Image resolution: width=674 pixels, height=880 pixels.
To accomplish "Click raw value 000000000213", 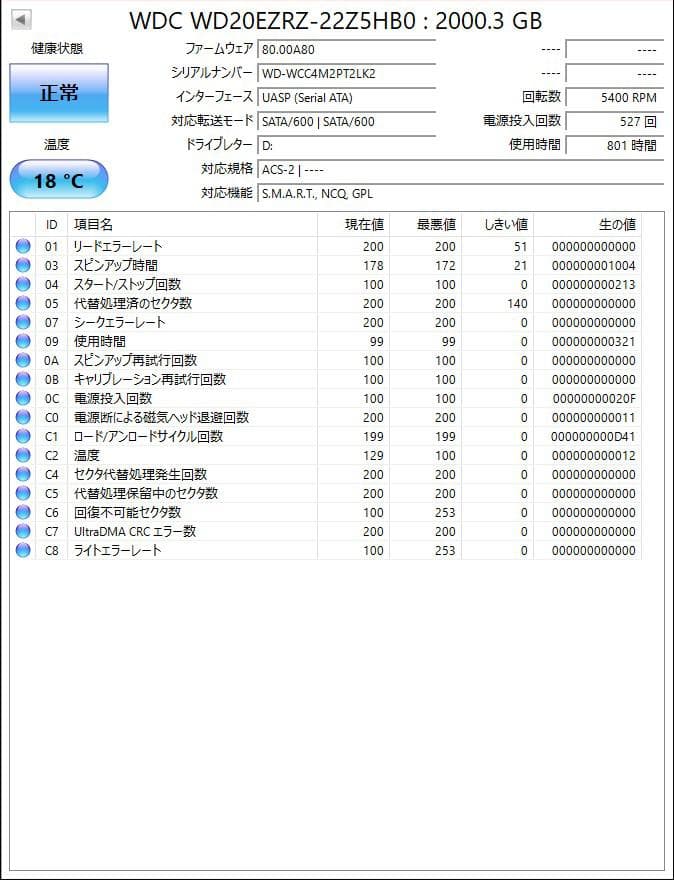I will pyautogui.click(x=594, y=285).
